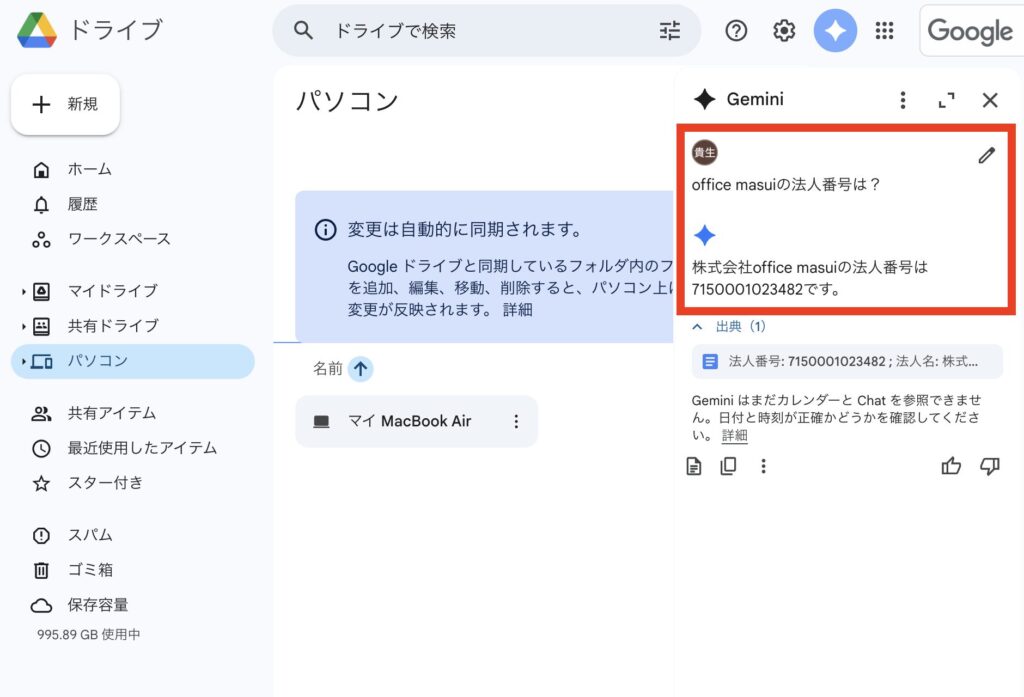Screen dimensions: 1024x697
Task: Click the Gemini panel title
Action: (x=755, y=99)
